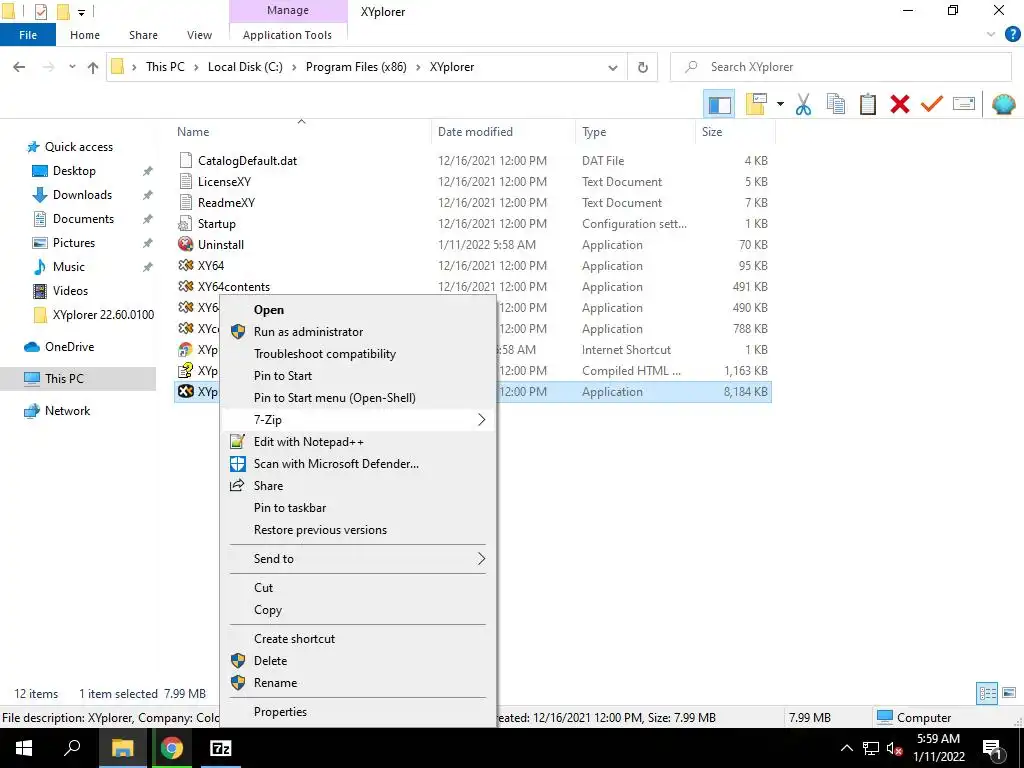Select Pin to taskbar
The width and height of the screenshot is (1024, 768).
[358, 508]
